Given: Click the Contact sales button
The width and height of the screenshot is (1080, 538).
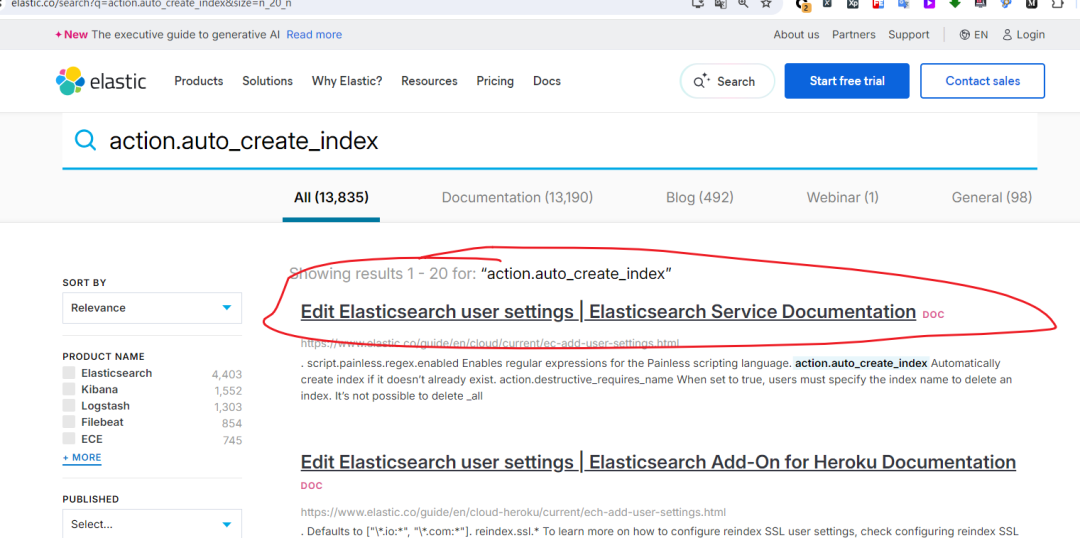Looking at the screenshot, I should pos(983,81).
